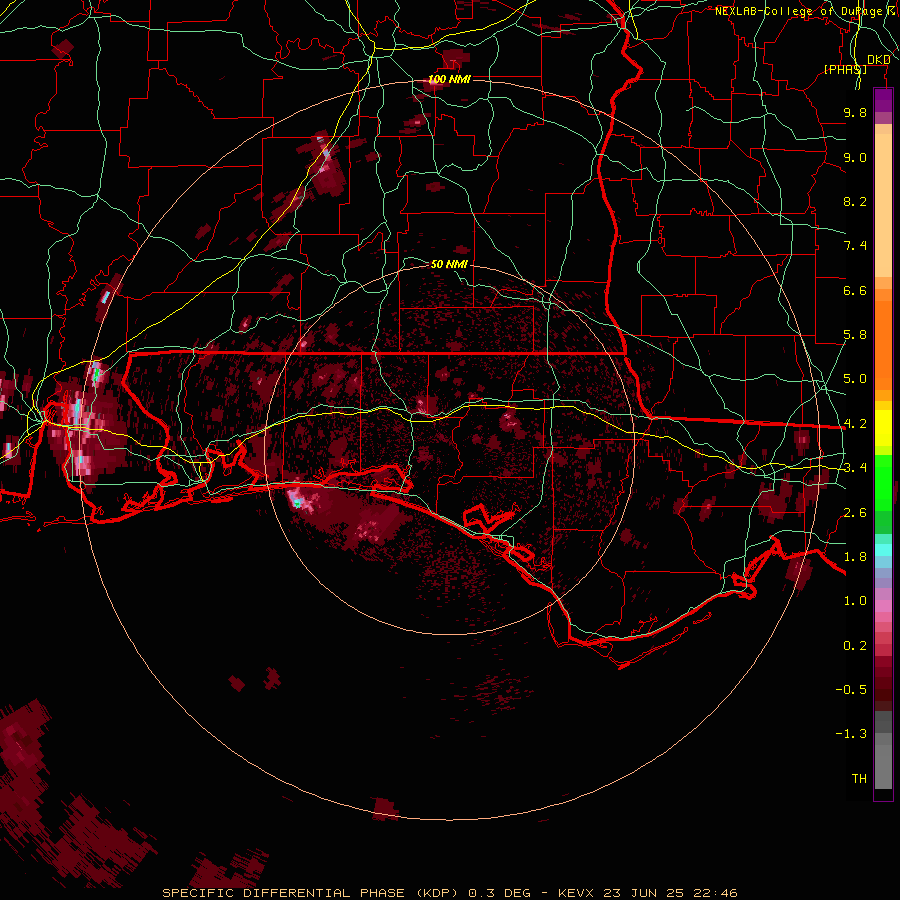Click the Specific Differential Phase caption at the bottom

(449, 893)
